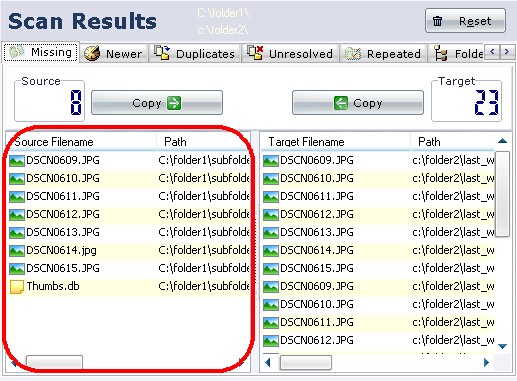The height and width of the screenshot is (381, 517).
Task: Click the target list scroll-up arrow
Action: pos(502,141)
